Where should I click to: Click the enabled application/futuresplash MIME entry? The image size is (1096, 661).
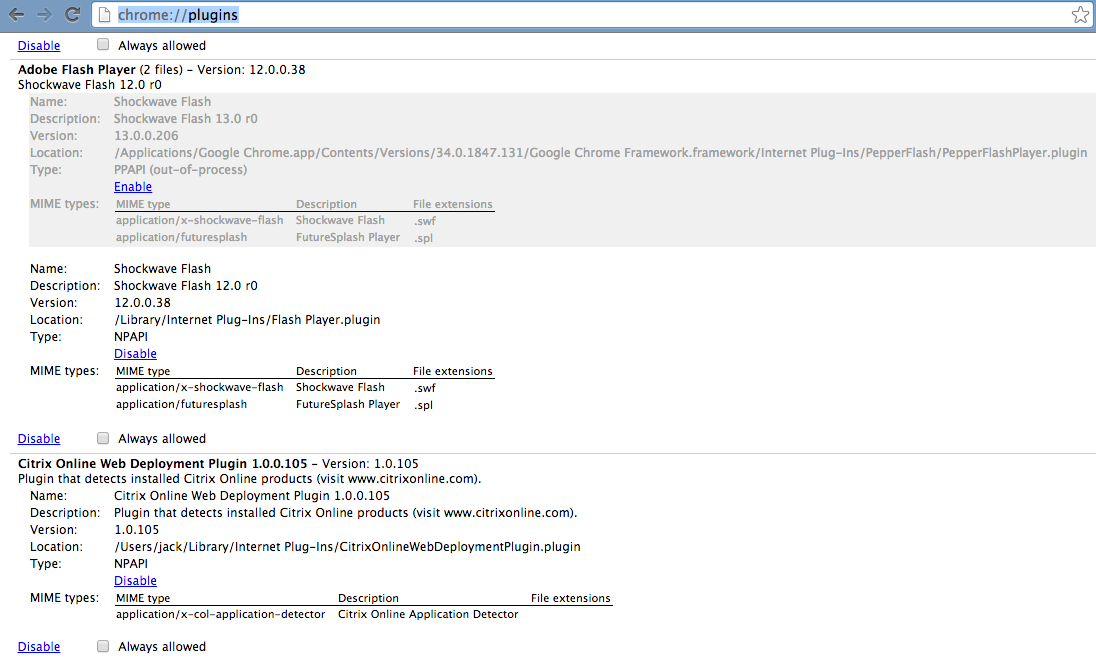[181, 404]
